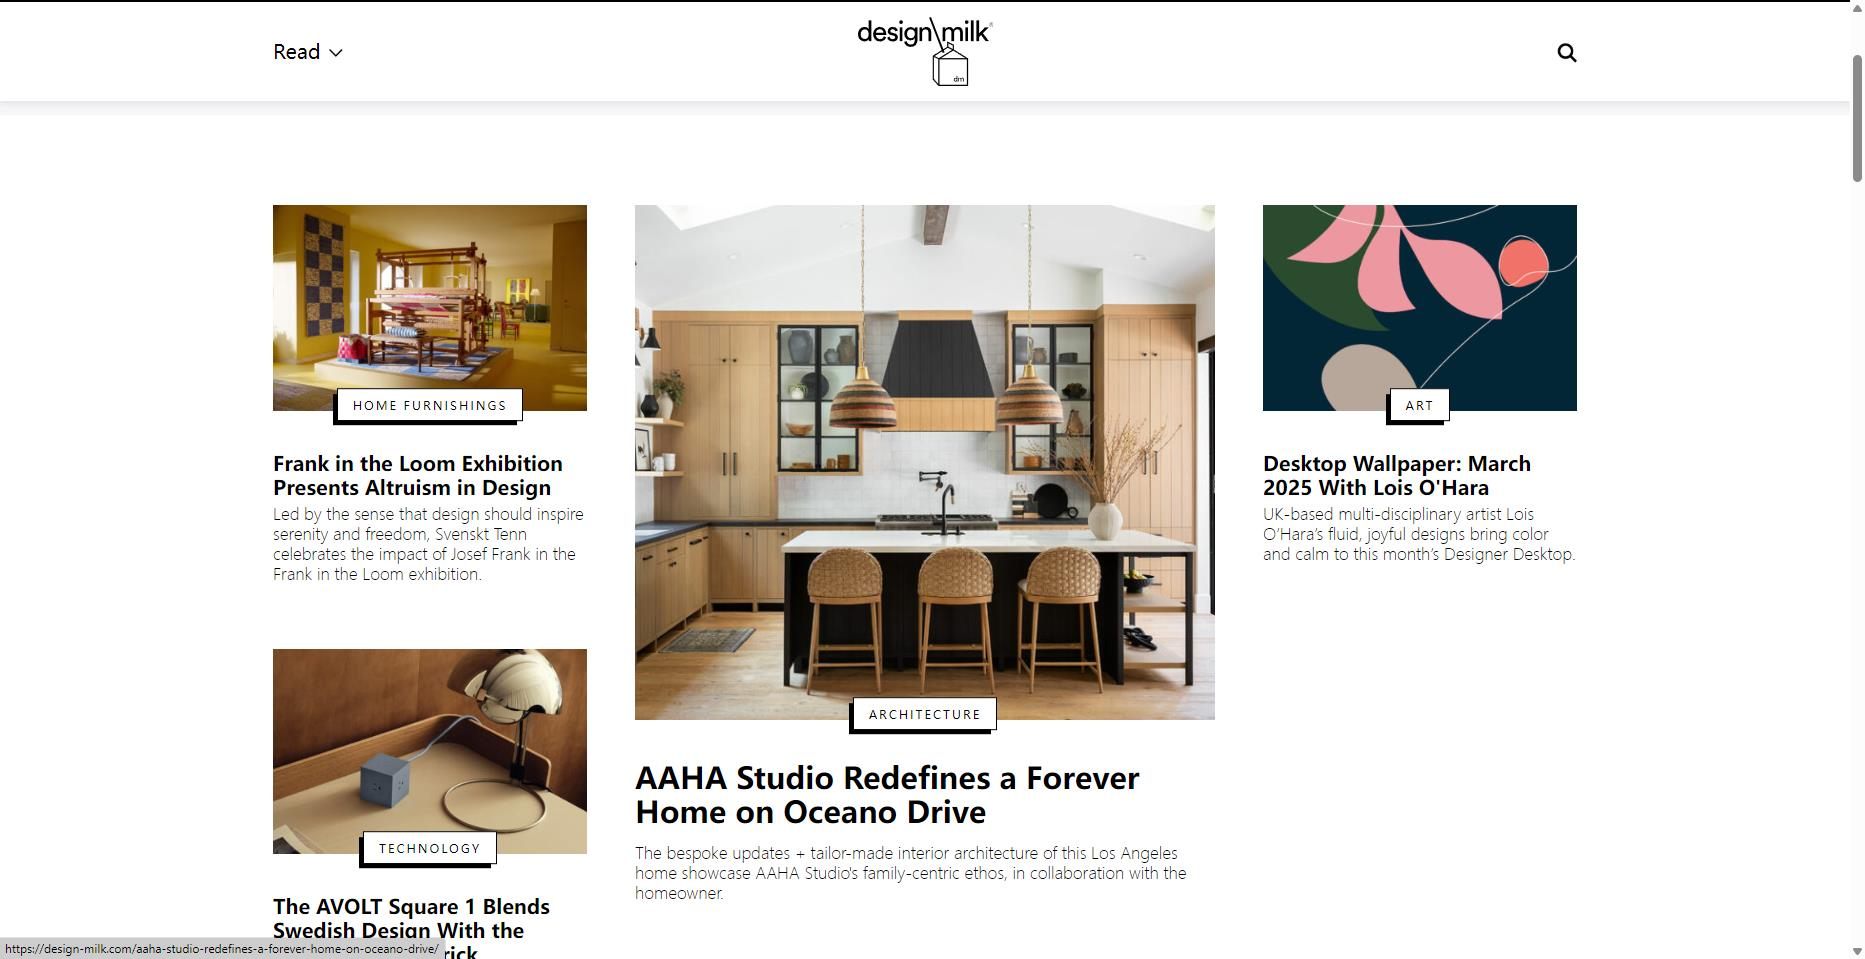Click the AAHA Studio article description text
1865x959 pixels.
[911, 873]
